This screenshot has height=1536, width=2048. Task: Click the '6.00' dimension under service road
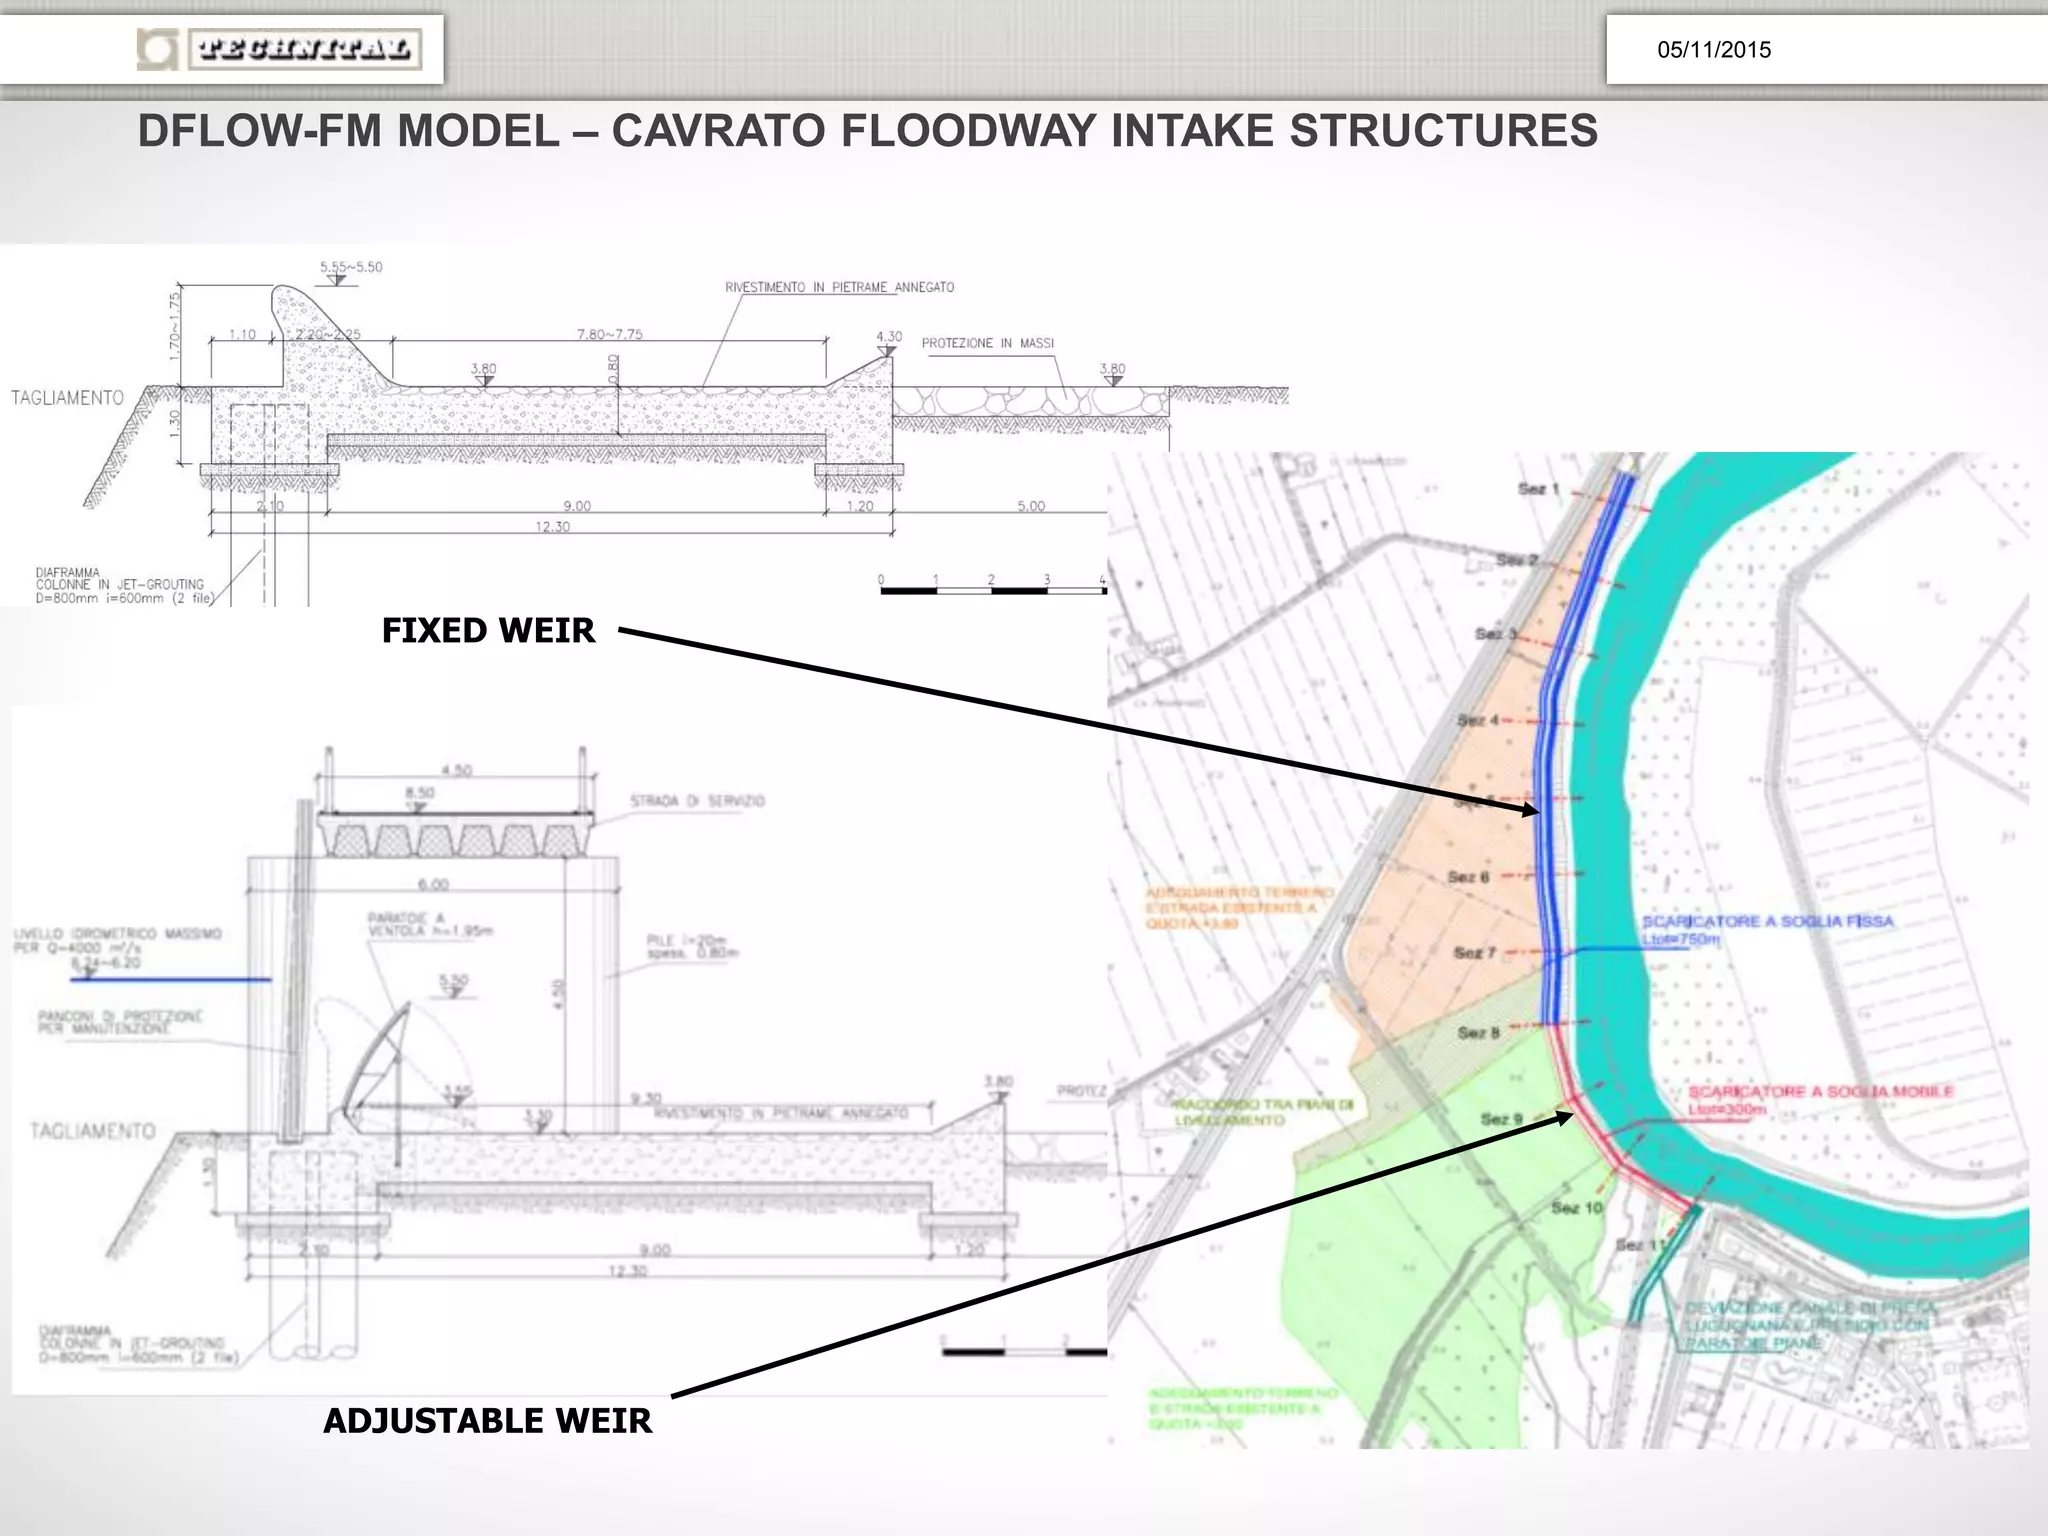coord(433,884)
